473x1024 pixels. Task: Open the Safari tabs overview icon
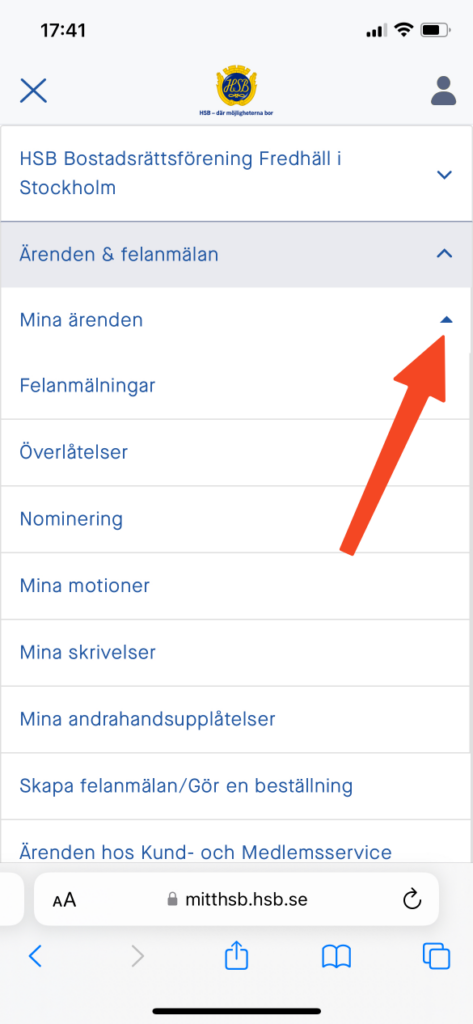(436, 957)
